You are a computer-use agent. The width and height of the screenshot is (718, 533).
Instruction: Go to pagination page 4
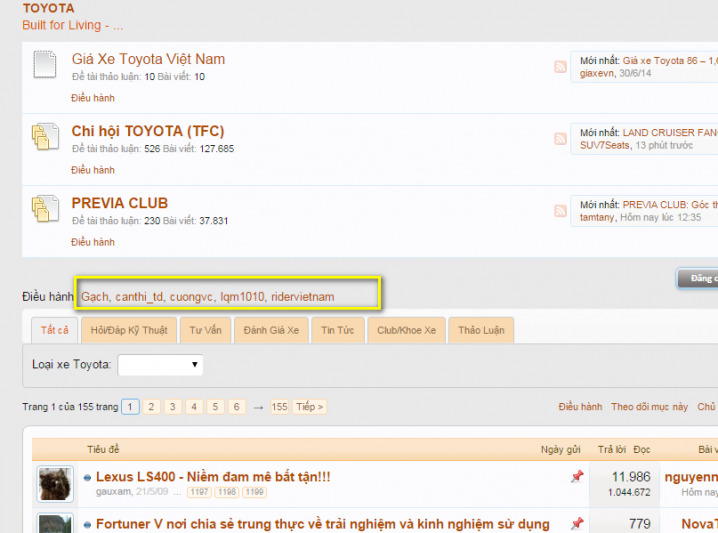point(194,407)
